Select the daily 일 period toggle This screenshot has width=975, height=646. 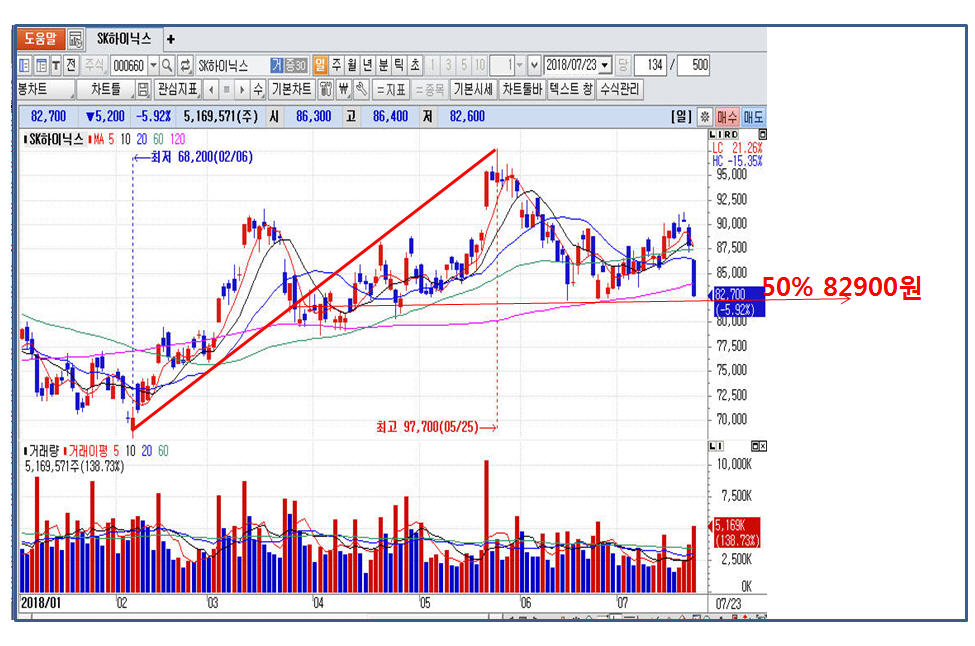pyautogui.click(x=321, y=65)
